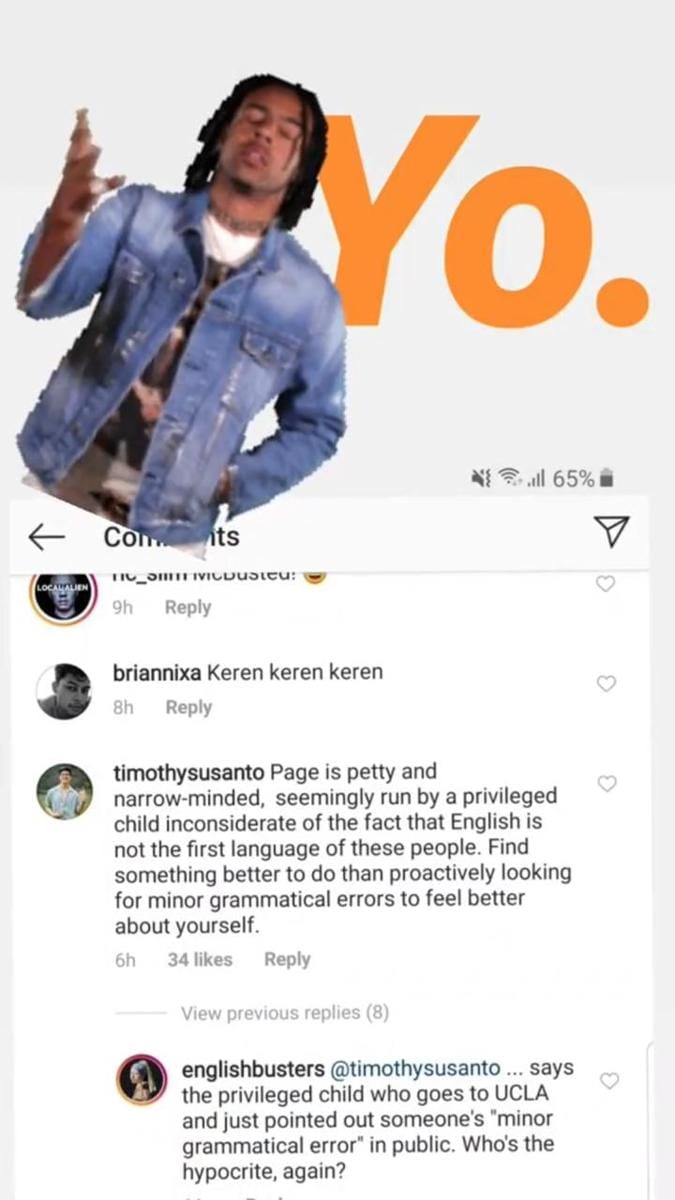Tap the briannixa username
The width and height of the screenshot is (675, 1200).
tap(157, 672)
